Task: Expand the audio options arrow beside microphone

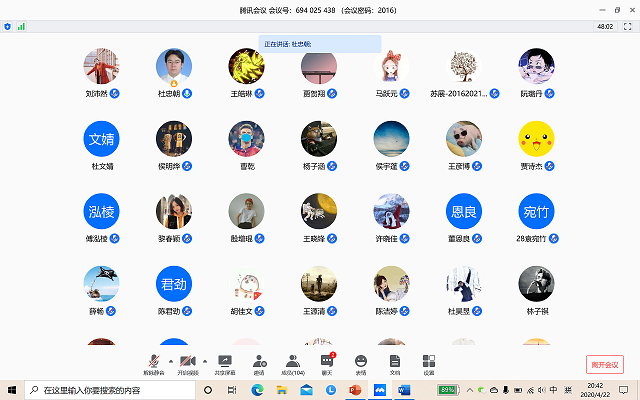Action: click(171, 359)
